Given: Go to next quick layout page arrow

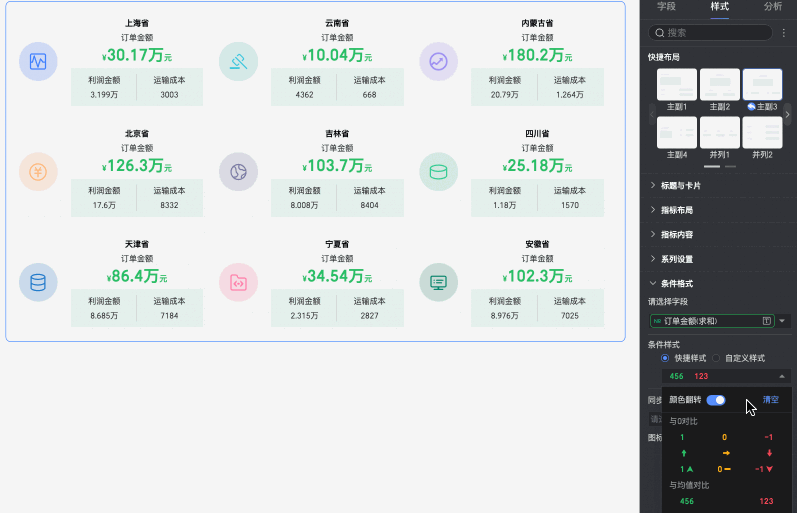Looking at the screenshot, I should click(x=787, y=114).
